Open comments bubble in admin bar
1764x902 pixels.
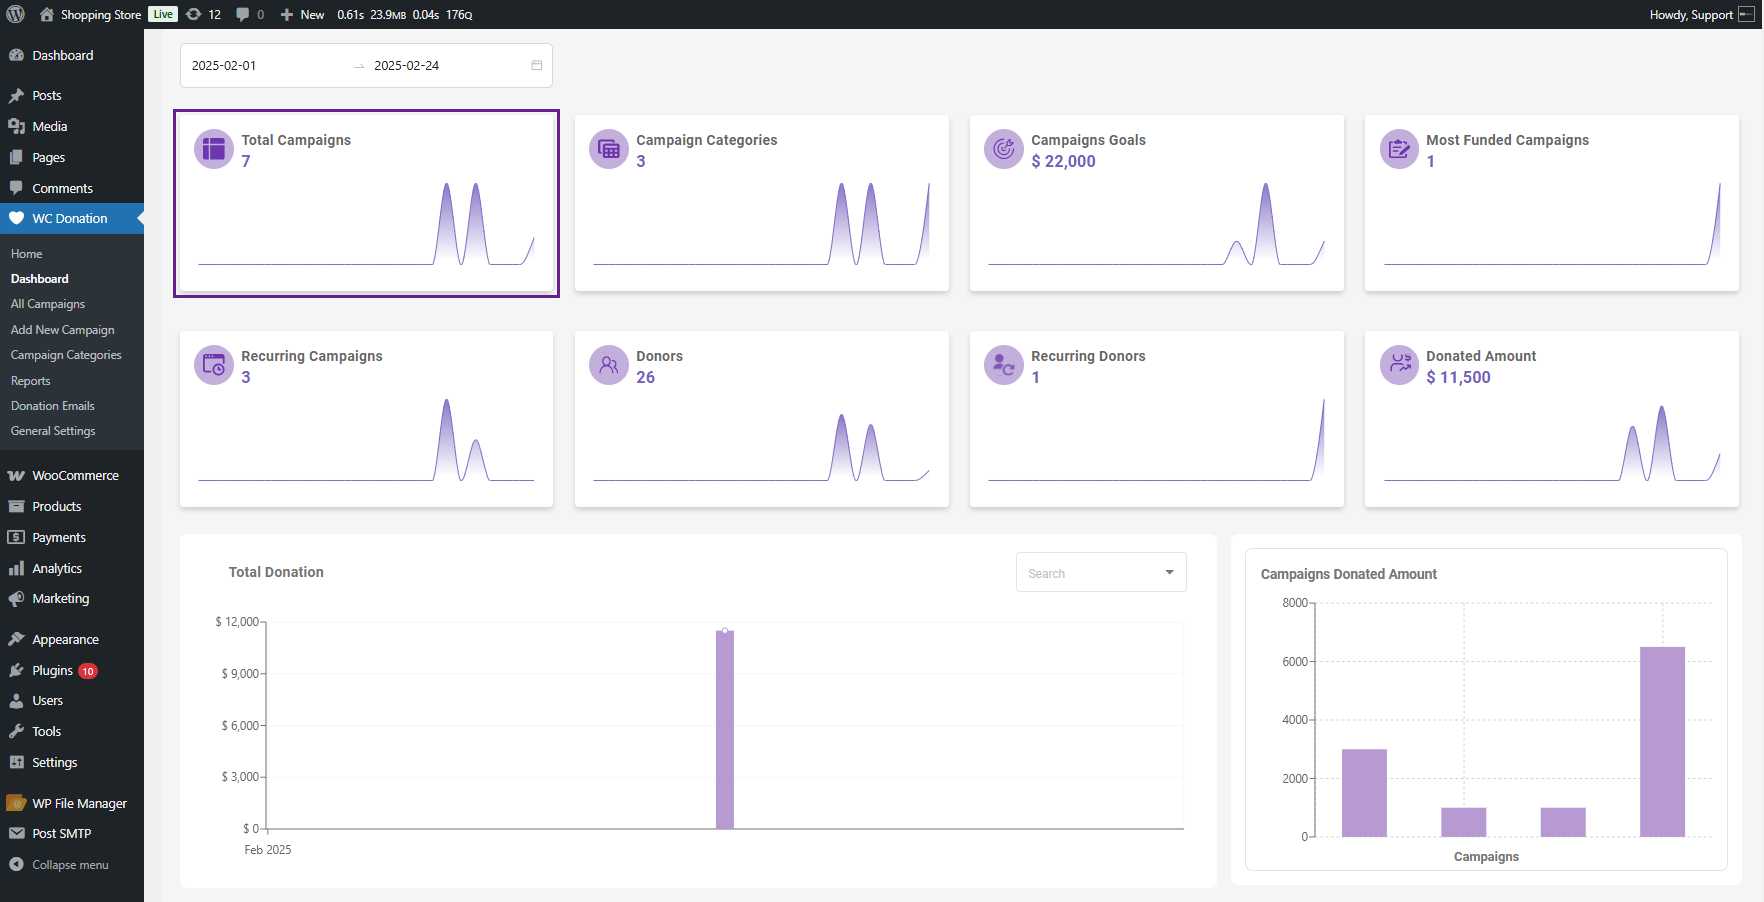pyautogui.click(x=249, y=14)
